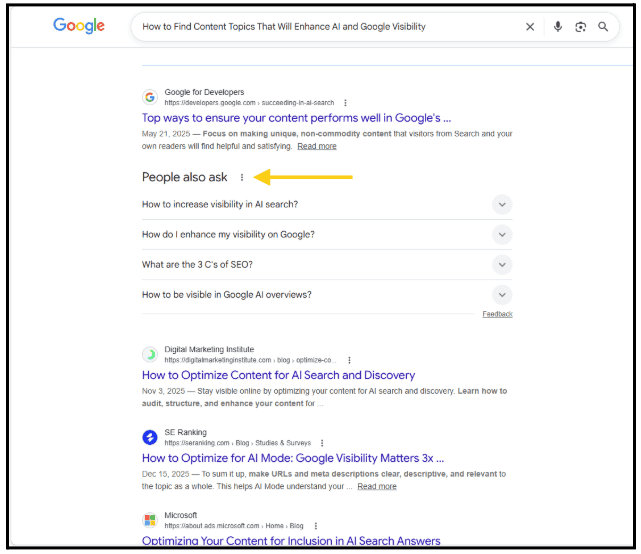Screen dimensions: 641x554
Task: Open 'How to Optimize Content for AI Search and Discovery'
Action: pos(278,375)
